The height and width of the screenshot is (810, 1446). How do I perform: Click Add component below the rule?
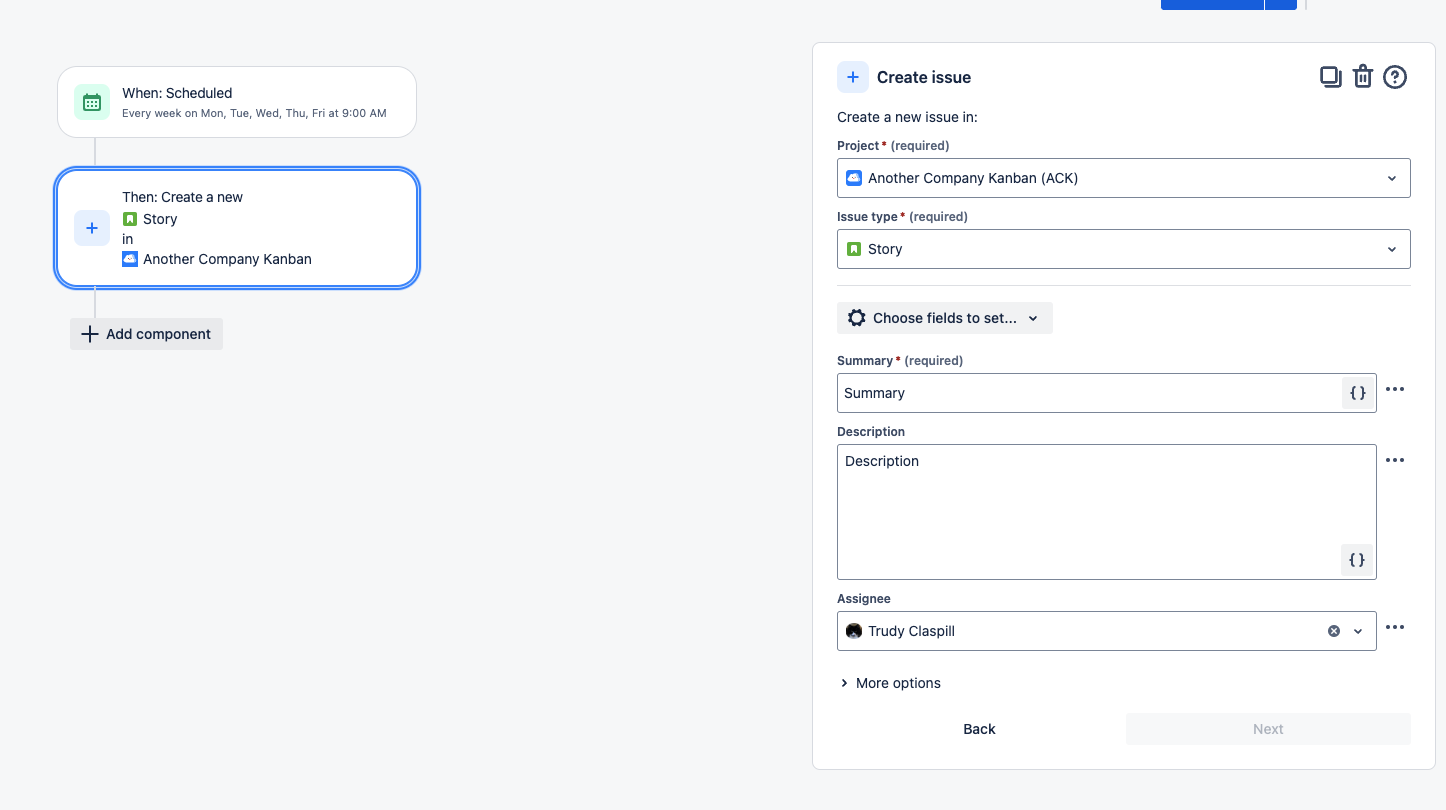coord(146,333)
